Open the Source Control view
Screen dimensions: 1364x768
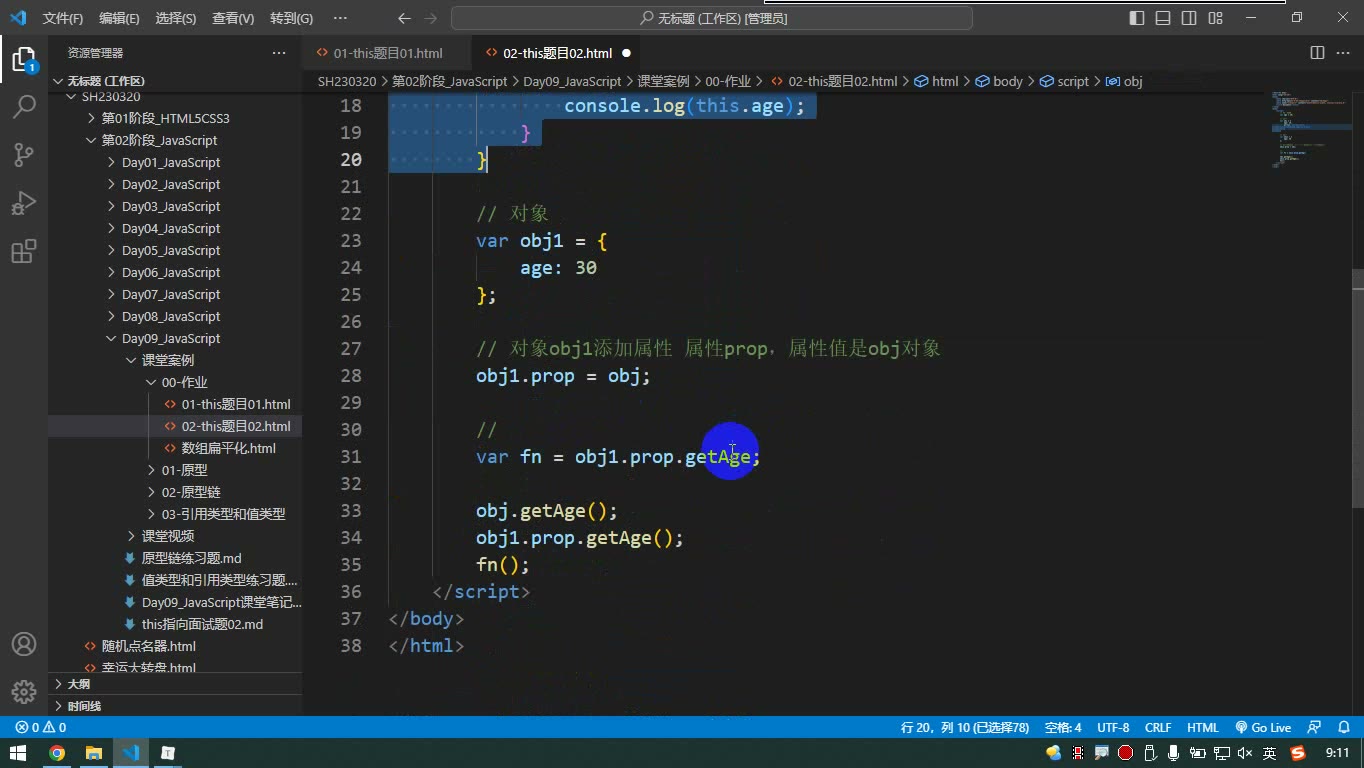coord(24,154)
